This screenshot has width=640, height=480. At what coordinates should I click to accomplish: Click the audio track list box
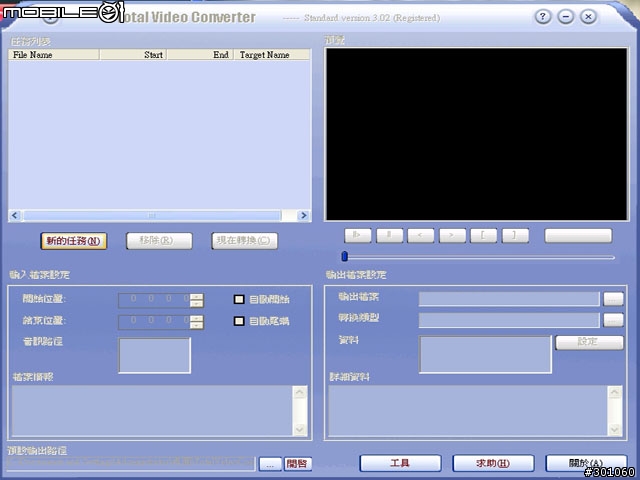coord(154,355)
